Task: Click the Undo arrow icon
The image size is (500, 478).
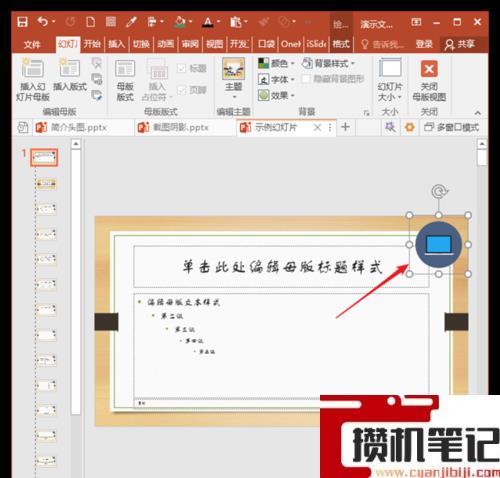Action: point(43,22)
